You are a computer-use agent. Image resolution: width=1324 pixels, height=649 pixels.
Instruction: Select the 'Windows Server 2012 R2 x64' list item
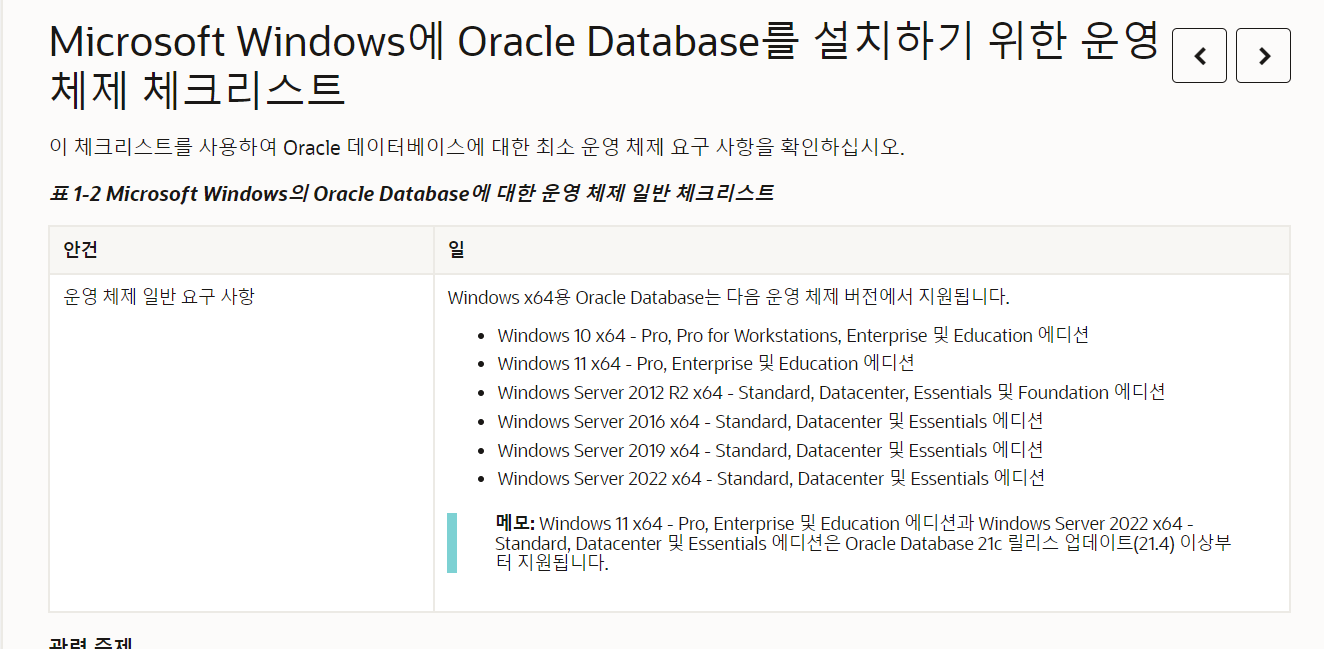coord(831,392)
